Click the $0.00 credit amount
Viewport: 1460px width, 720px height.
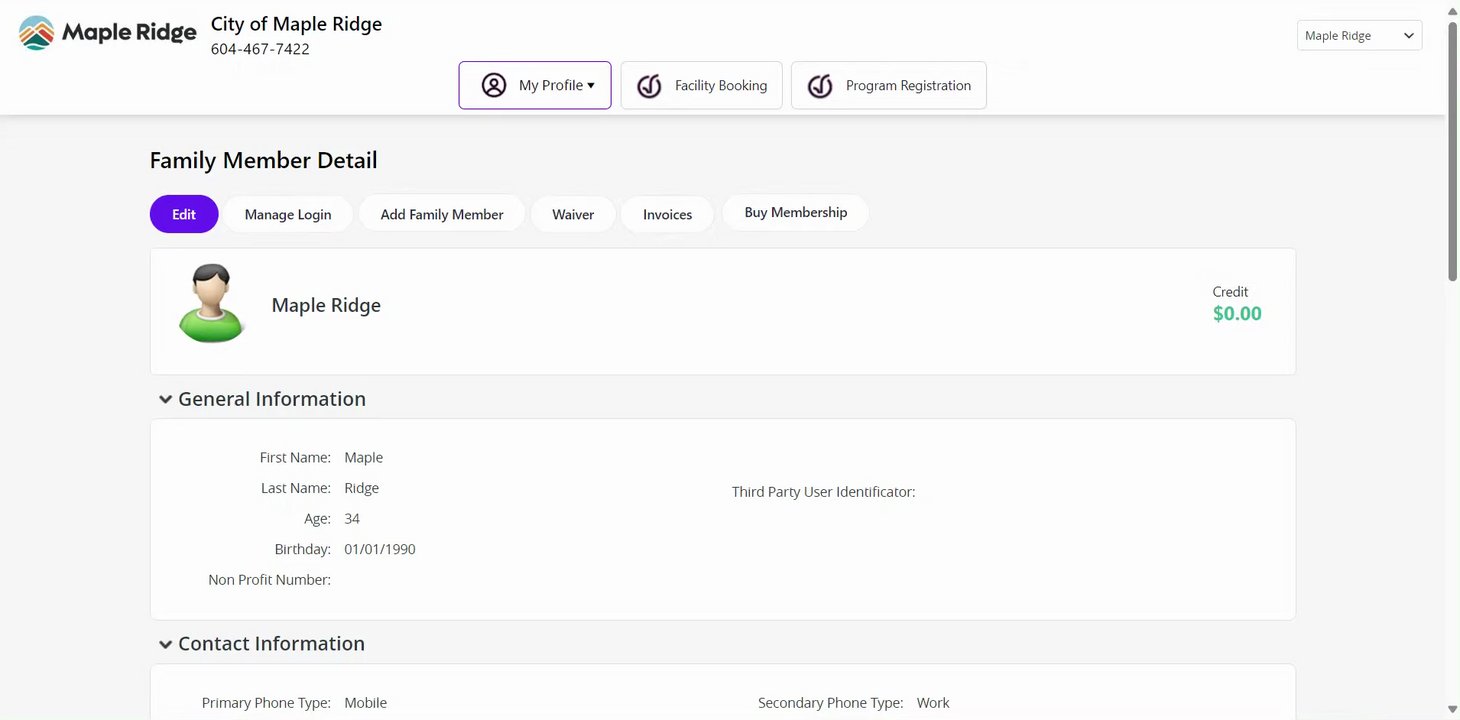[1237, 314]
